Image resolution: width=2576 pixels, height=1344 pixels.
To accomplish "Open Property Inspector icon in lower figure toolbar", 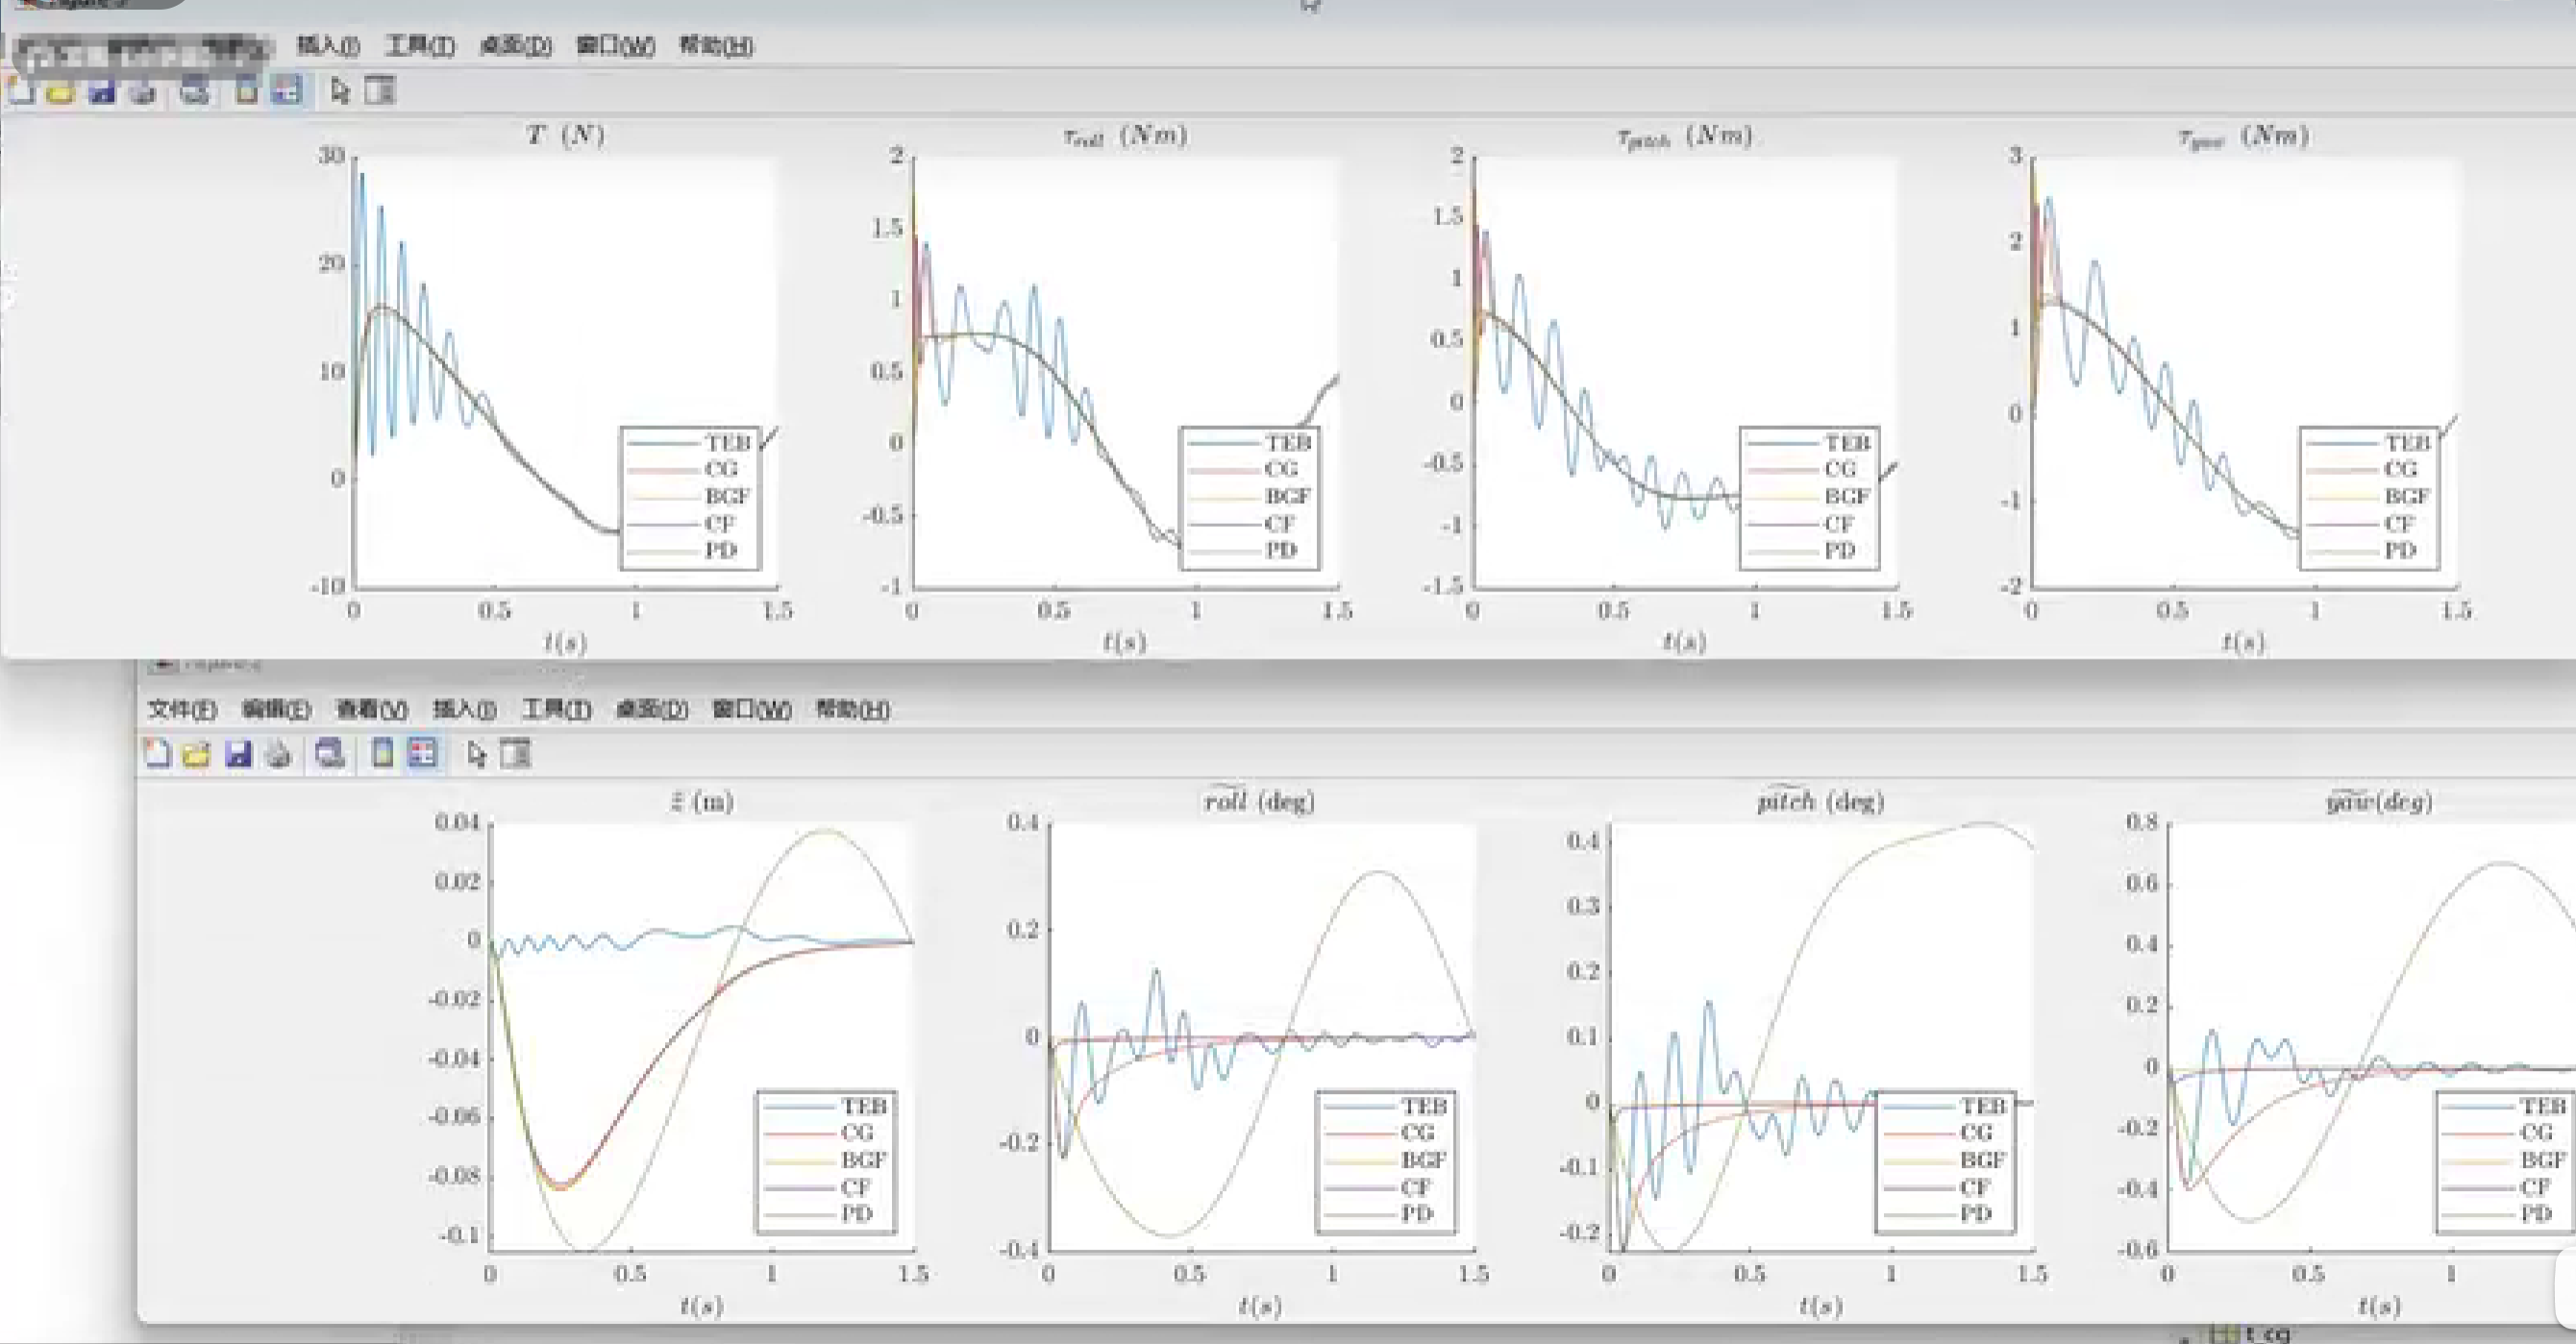I will click(x=516, y=753).
